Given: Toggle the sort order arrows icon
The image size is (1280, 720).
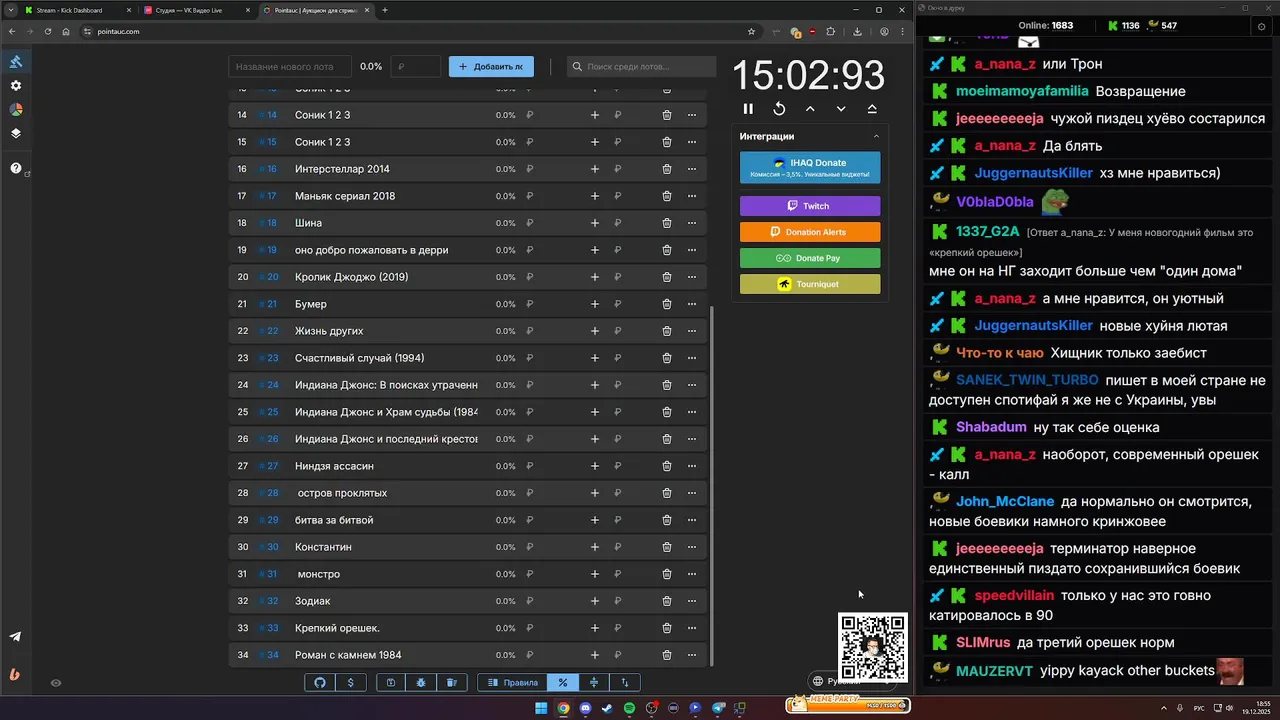Looking at the screenshot, I should (625, 682).
